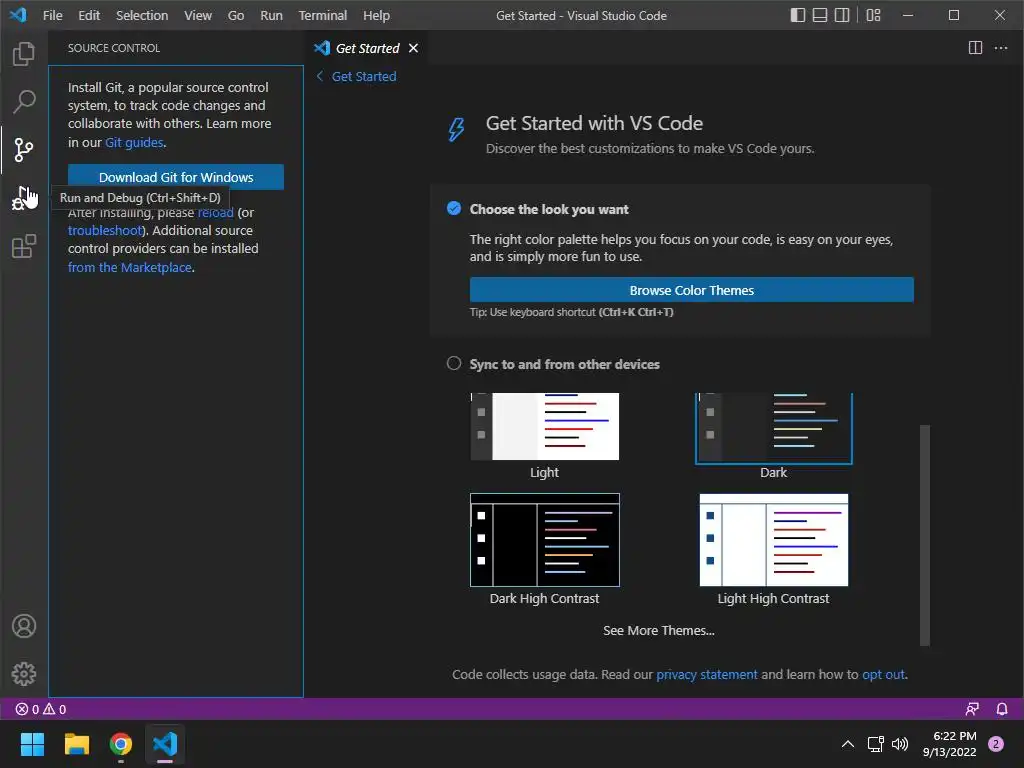Open the Explorer view in activity bar
Image resolution: width=1024 pixels, height=768 pixels.
tap(24, 54)
